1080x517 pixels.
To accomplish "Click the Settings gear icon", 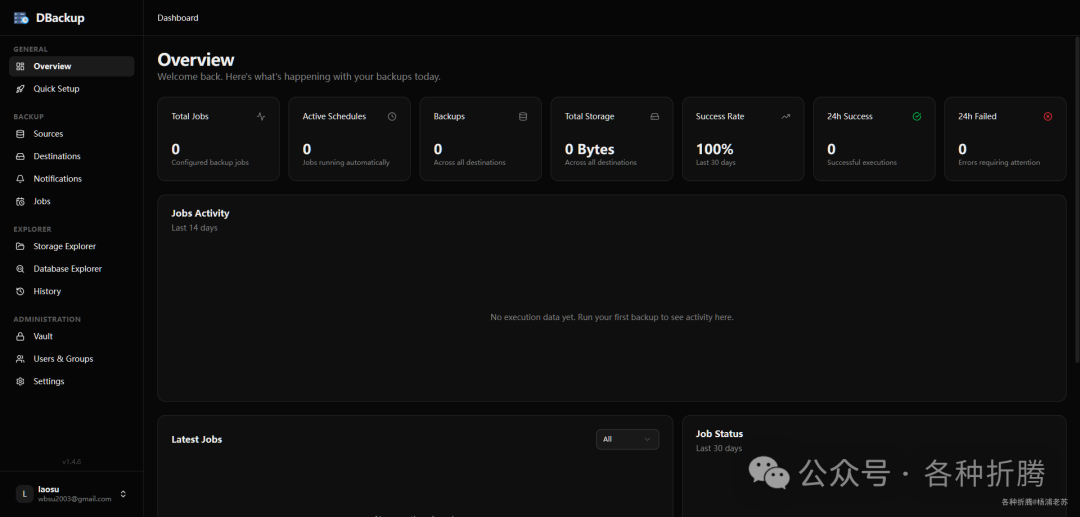I will pos(20,381).
